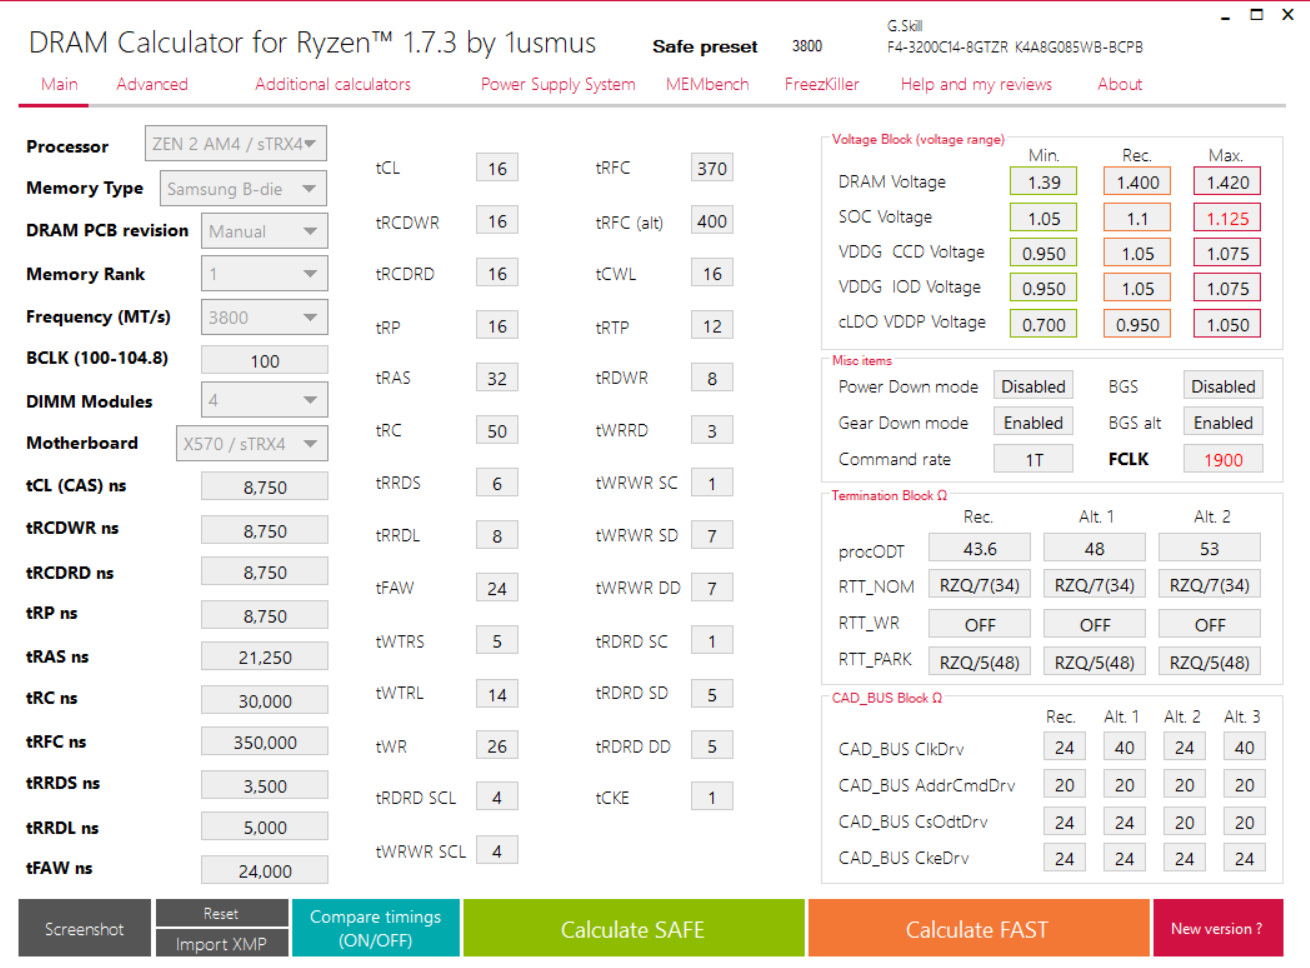Viewport: 1310px width, 968px height.
Task: Minimize the DRAM Calculator window
Action: pos(1225,15)
